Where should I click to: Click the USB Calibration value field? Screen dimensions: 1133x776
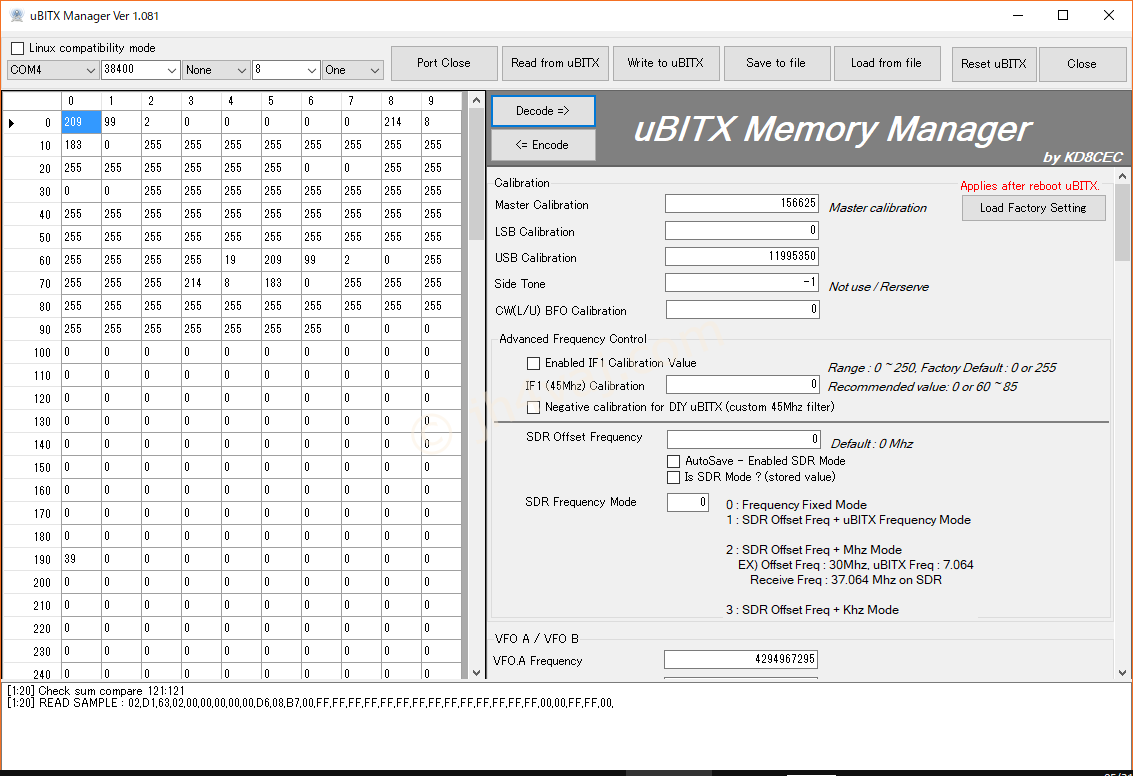click(742, 256)
